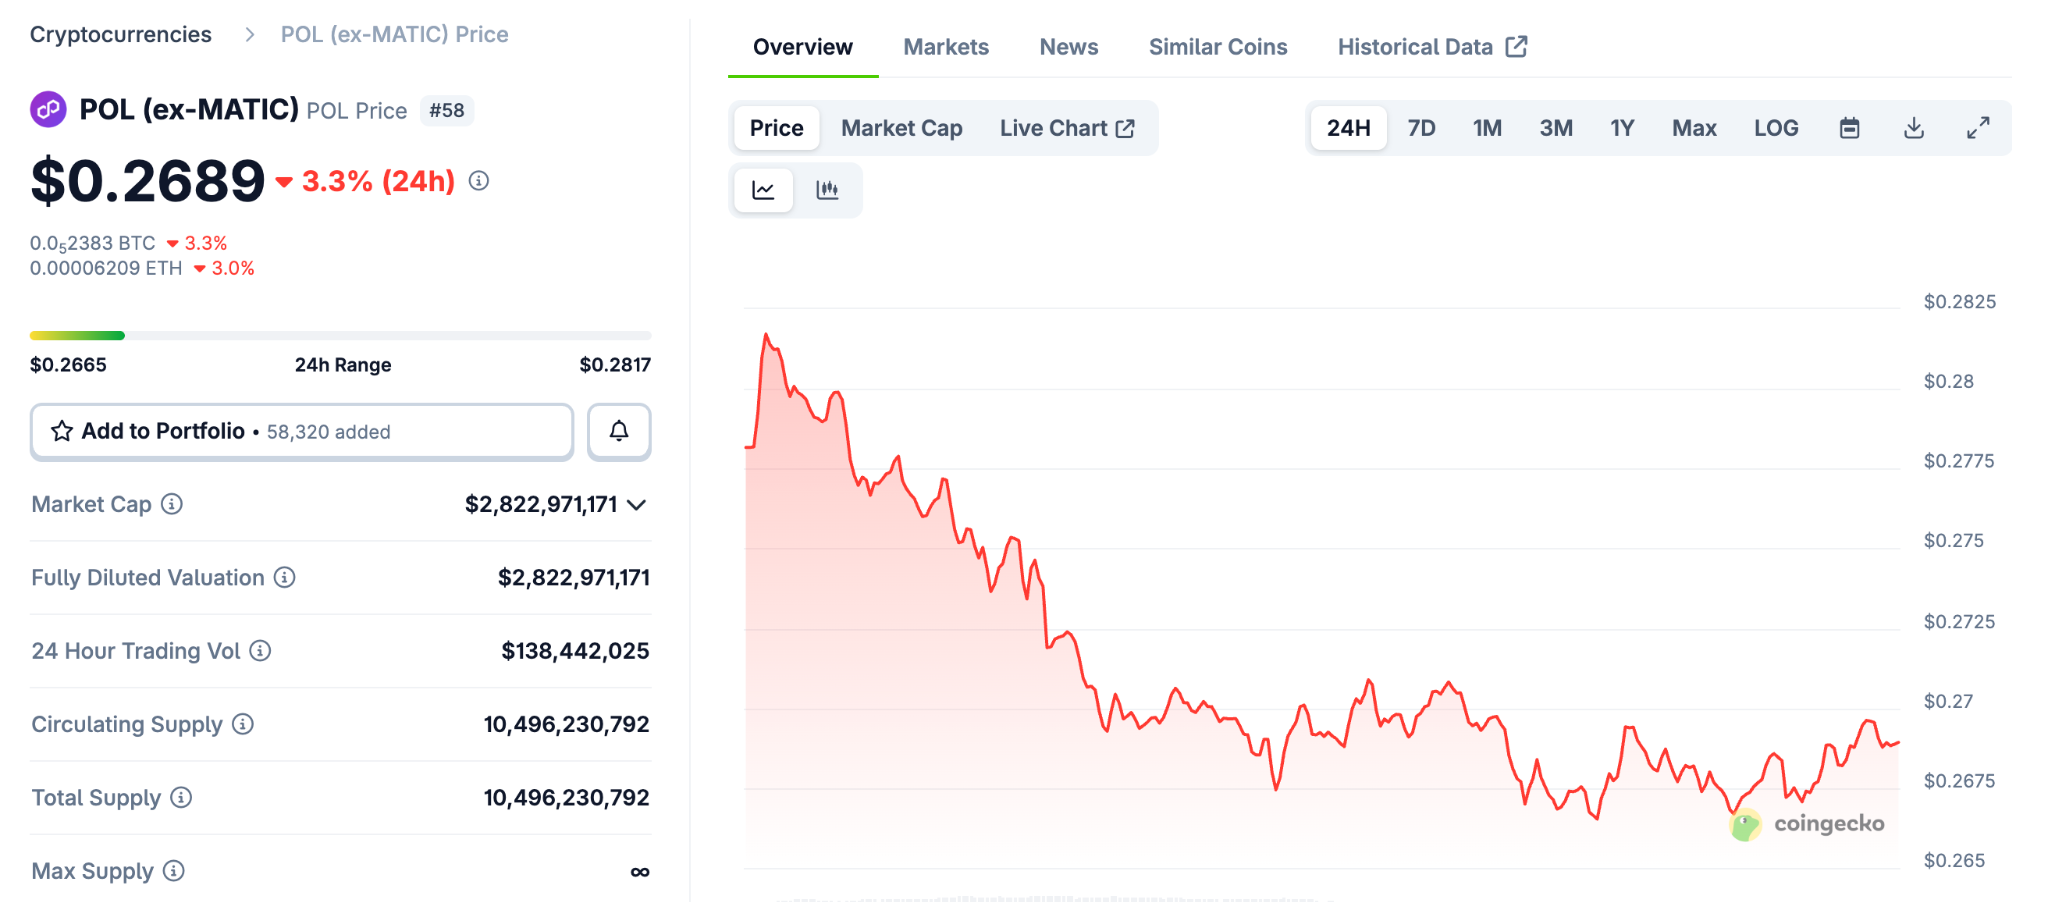Select the candlestick chart view icon
The height and width of the screenshot is (902, 2048).
[829, 189]
